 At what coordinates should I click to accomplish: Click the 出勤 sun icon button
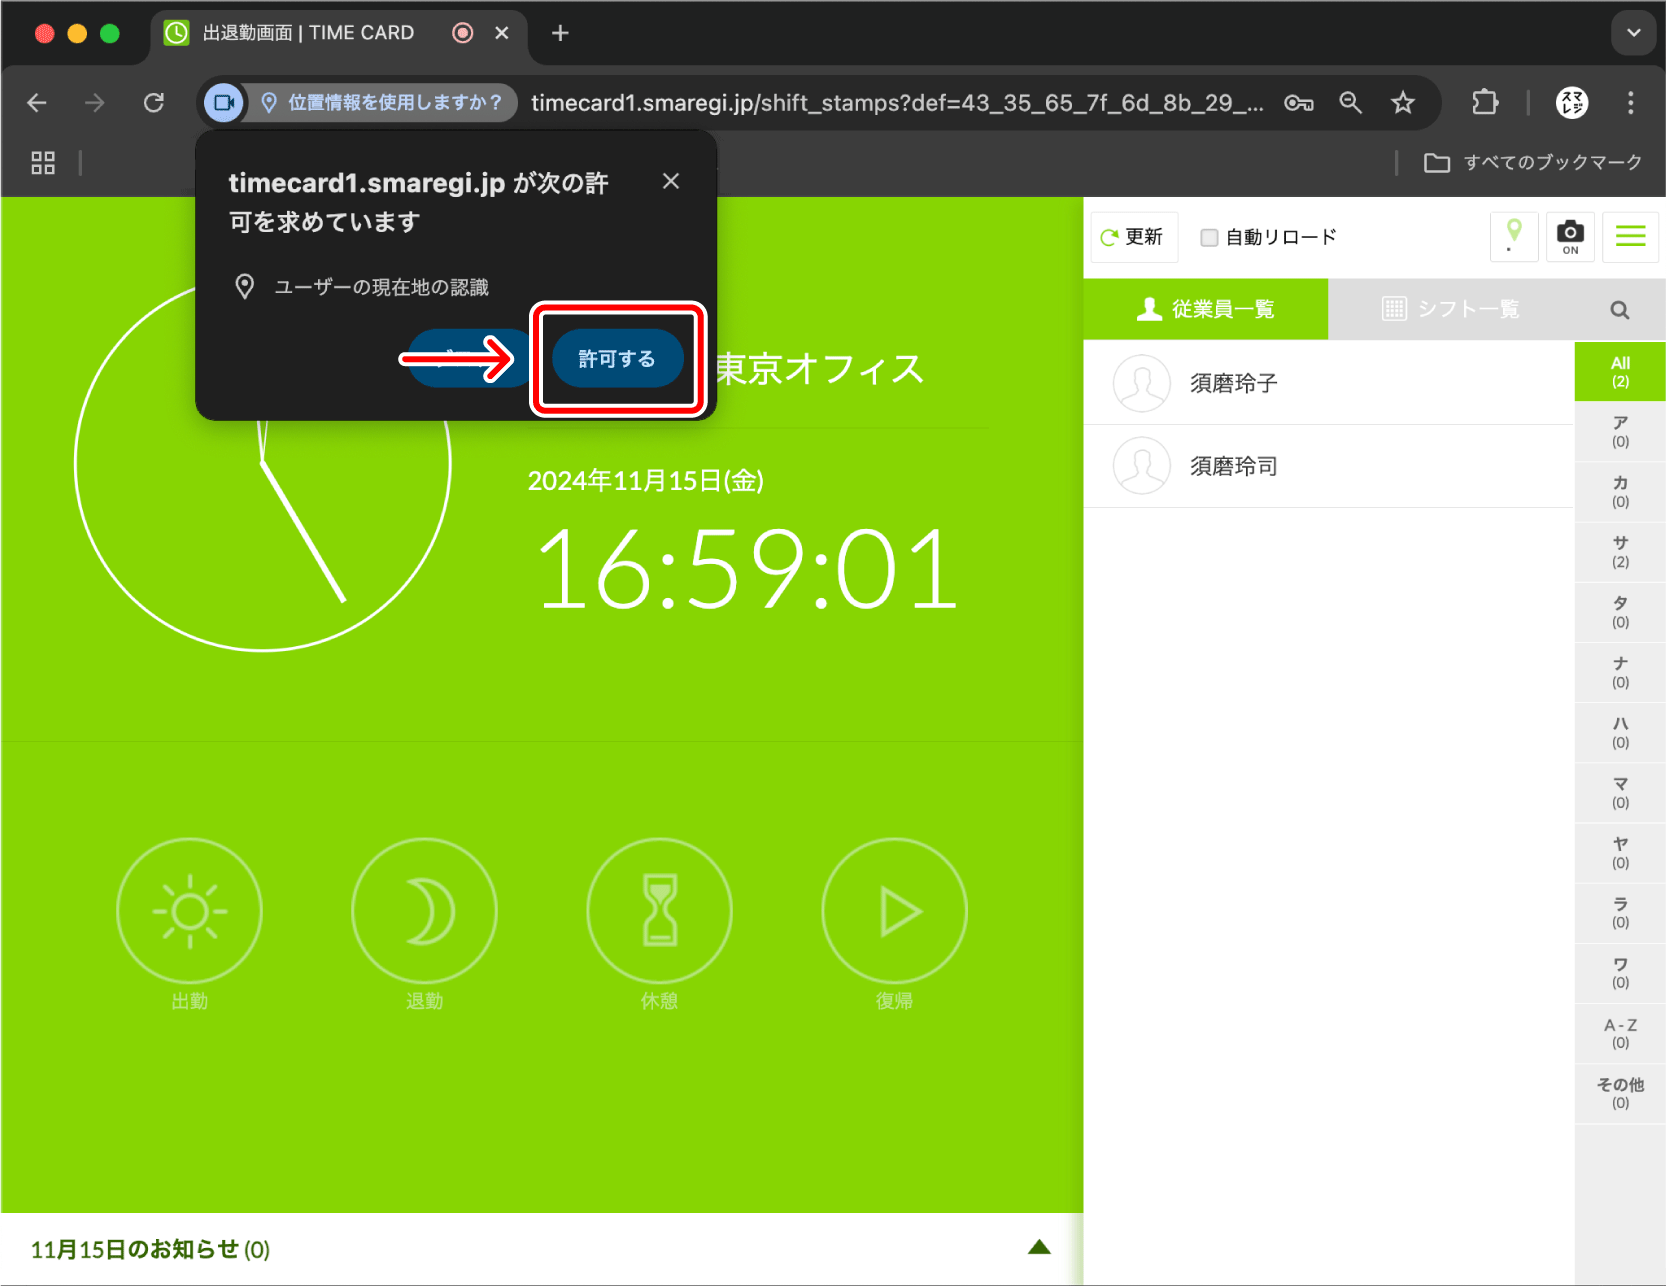(189, 911)
